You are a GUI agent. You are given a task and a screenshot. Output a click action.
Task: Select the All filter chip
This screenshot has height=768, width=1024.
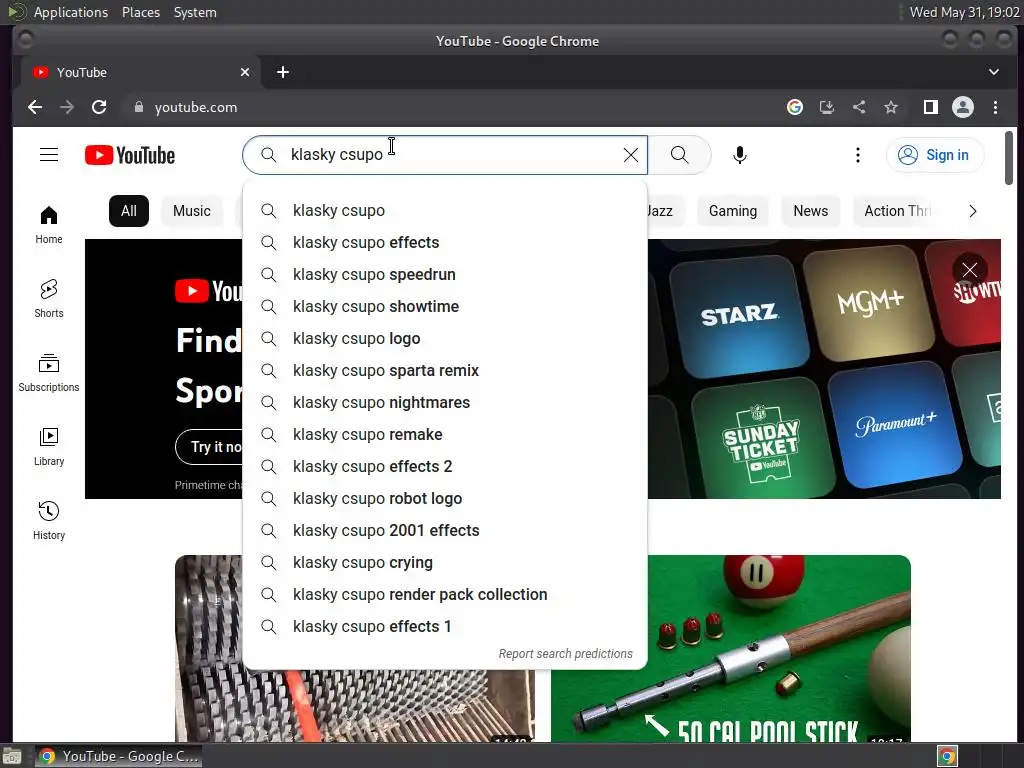point(129,211)
